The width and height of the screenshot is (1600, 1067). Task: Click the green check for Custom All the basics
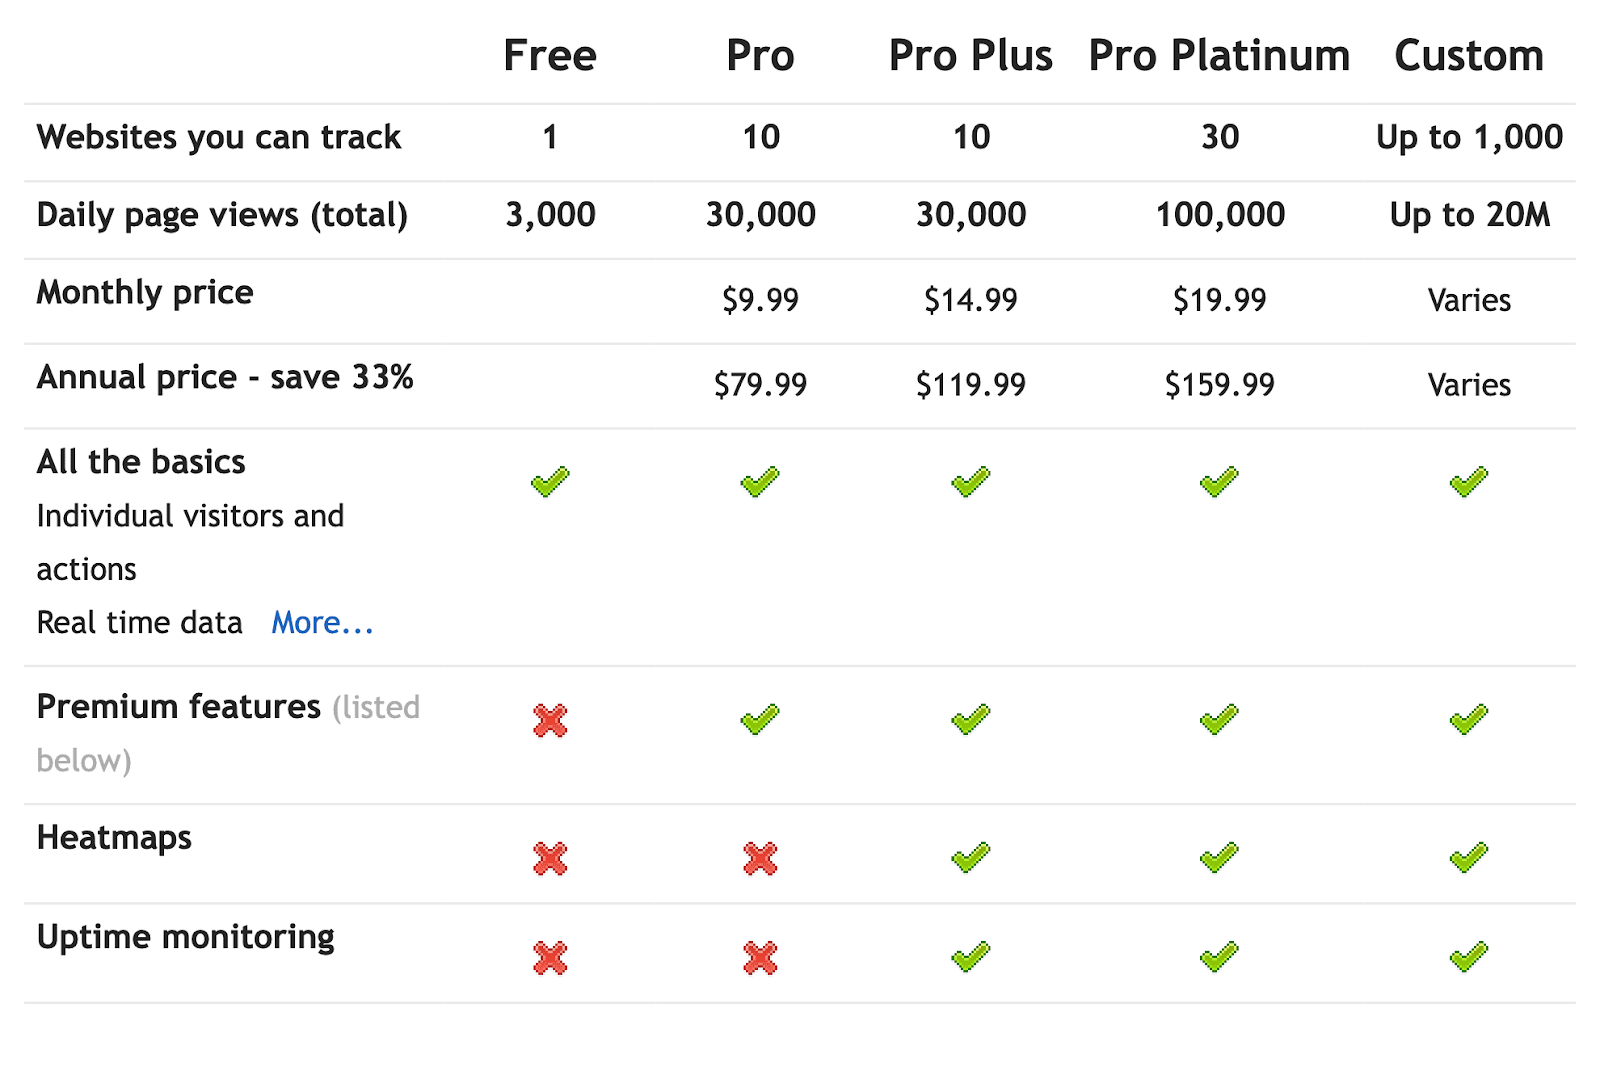click(1468, 482)
